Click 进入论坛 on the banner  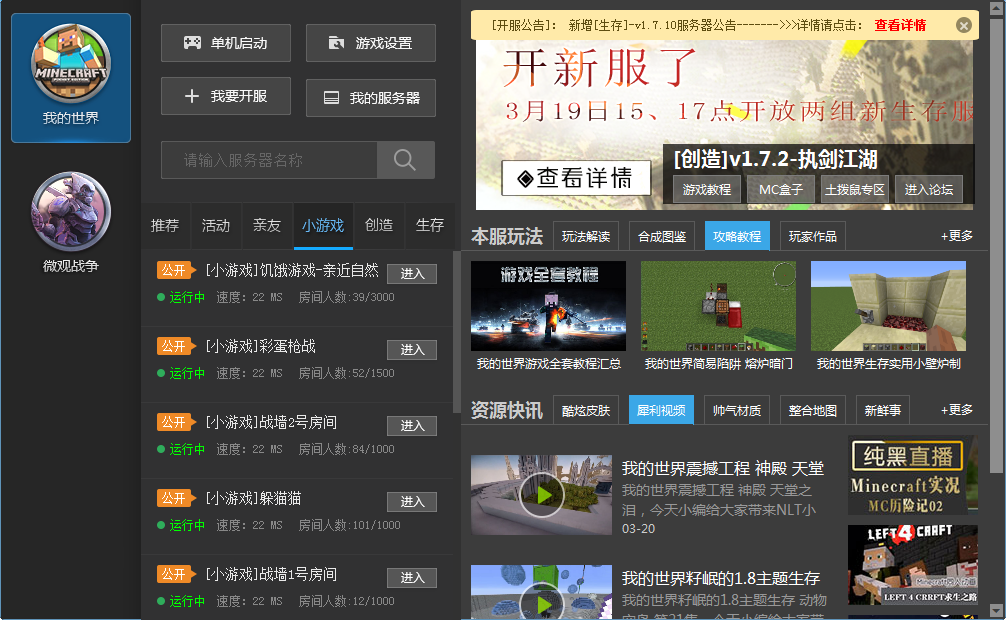pyautogui.click(x=928, y=189)
